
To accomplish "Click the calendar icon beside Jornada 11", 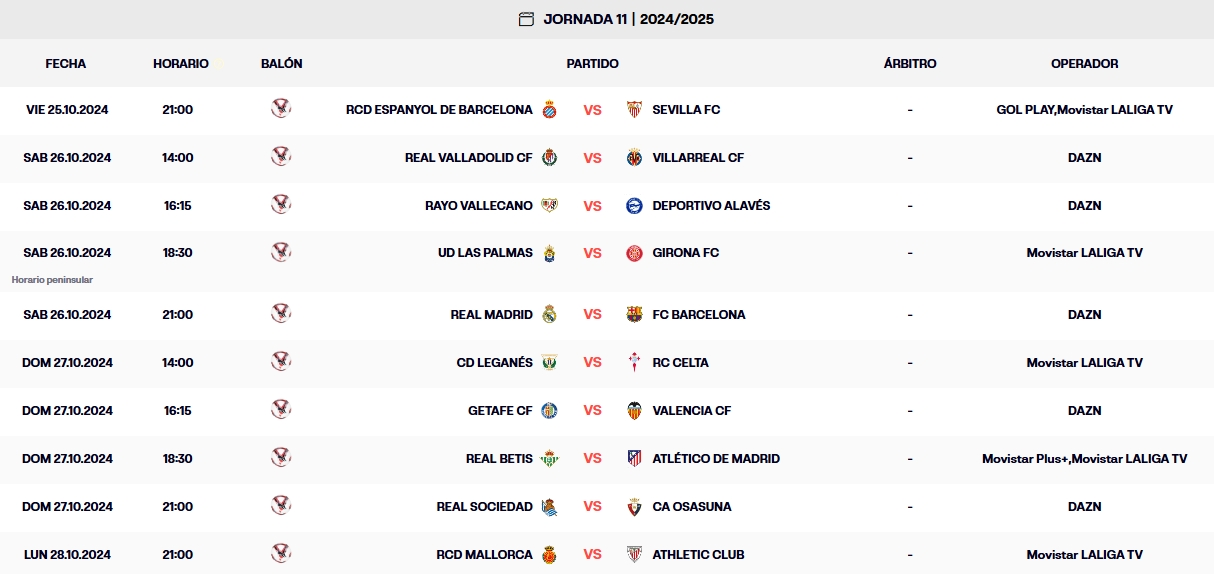I will coord(526,19).
